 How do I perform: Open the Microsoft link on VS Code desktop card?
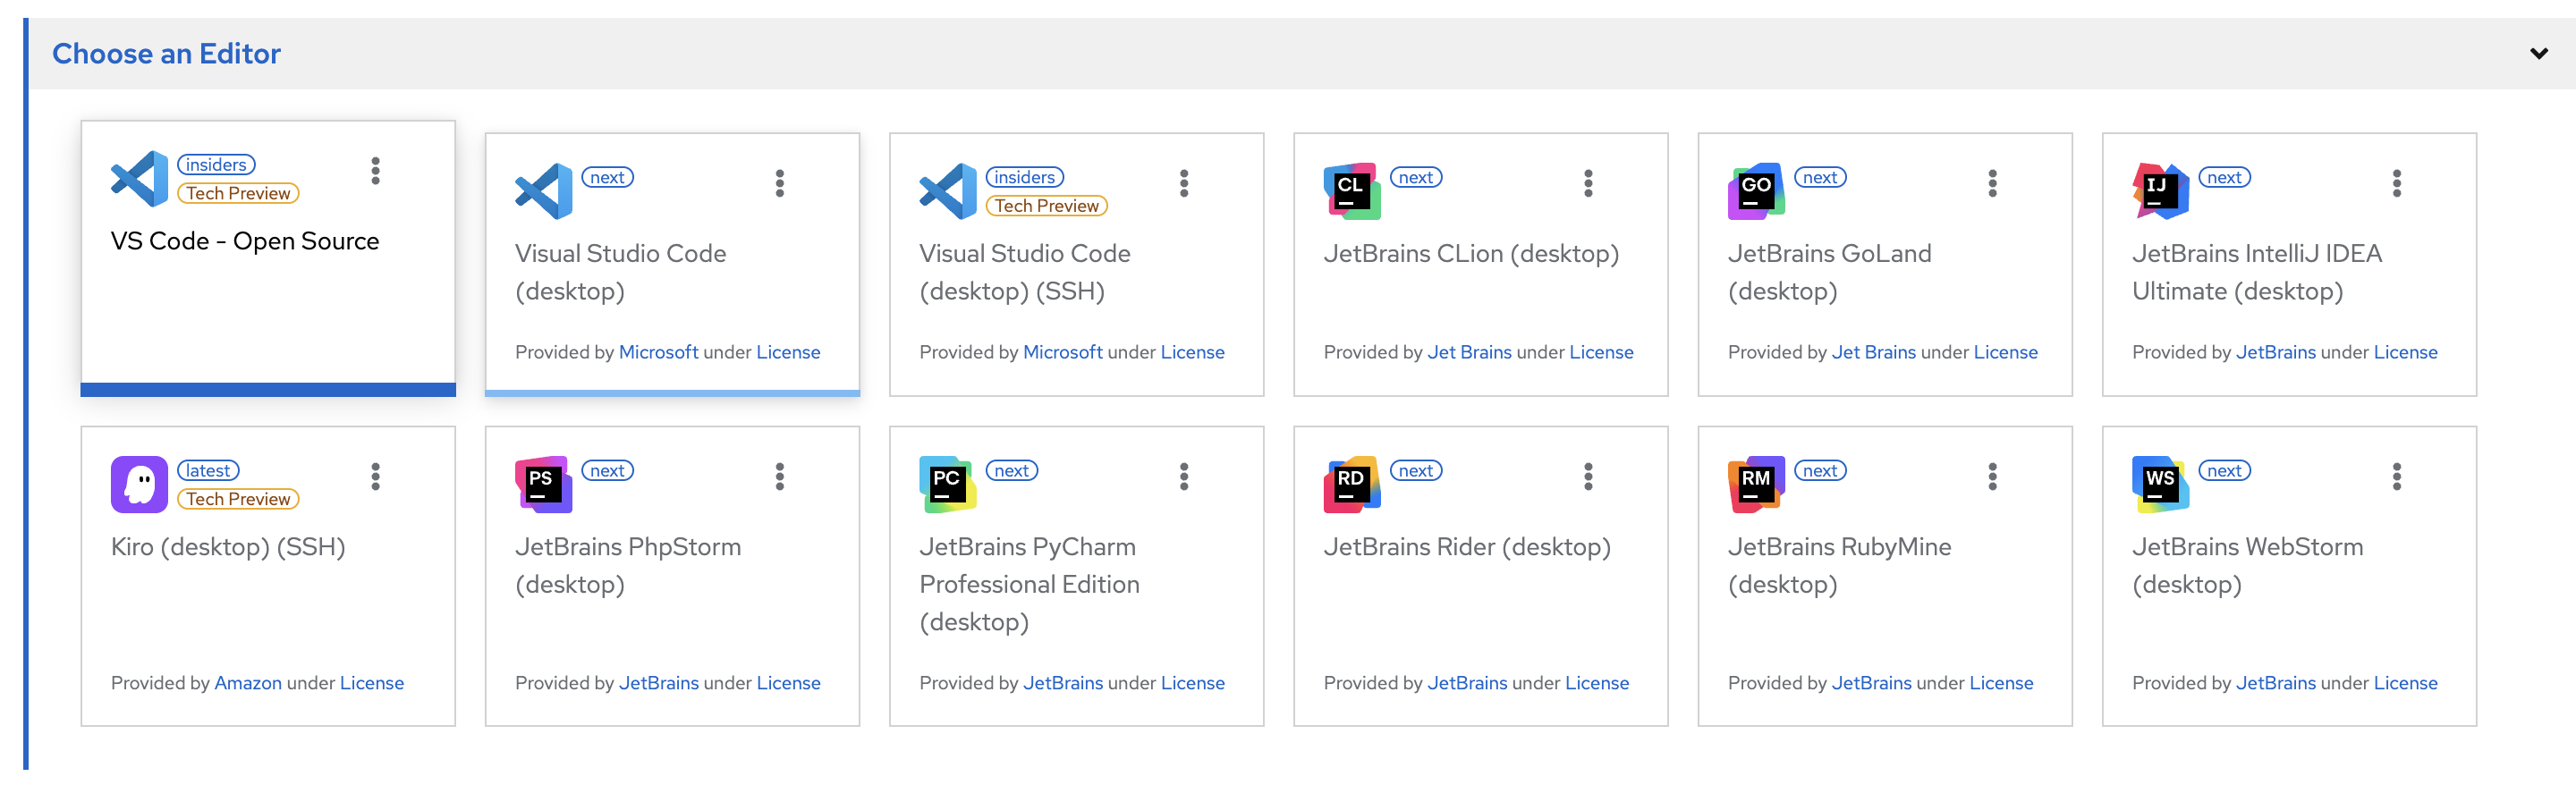(658, 352)
